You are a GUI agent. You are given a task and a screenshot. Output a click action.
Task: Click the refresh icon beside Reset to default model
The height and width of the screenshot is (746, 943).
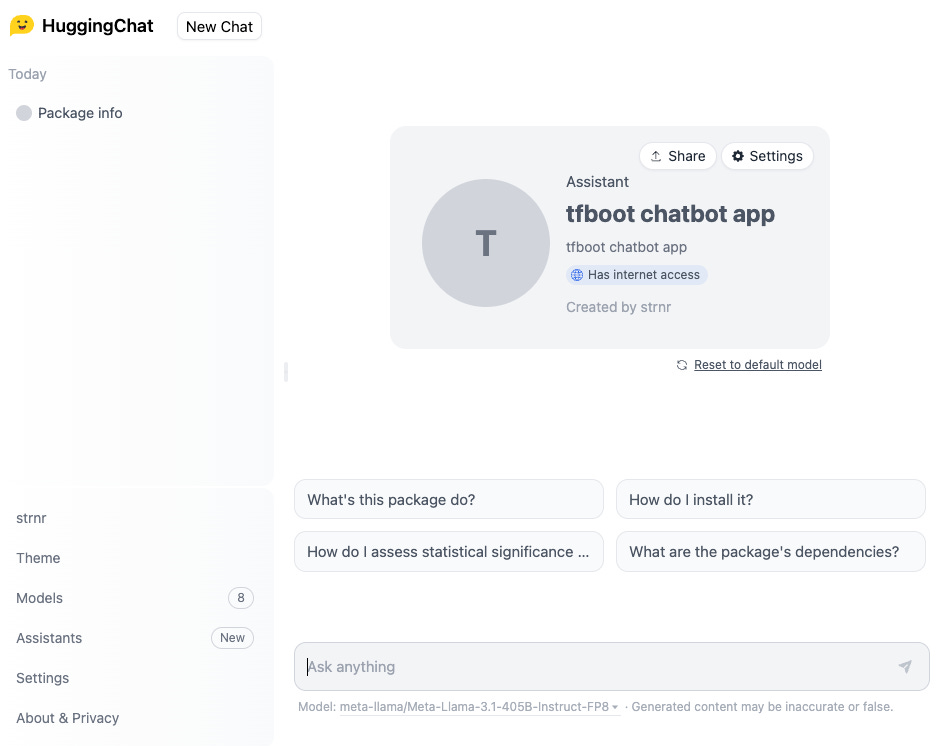point(681,365)
